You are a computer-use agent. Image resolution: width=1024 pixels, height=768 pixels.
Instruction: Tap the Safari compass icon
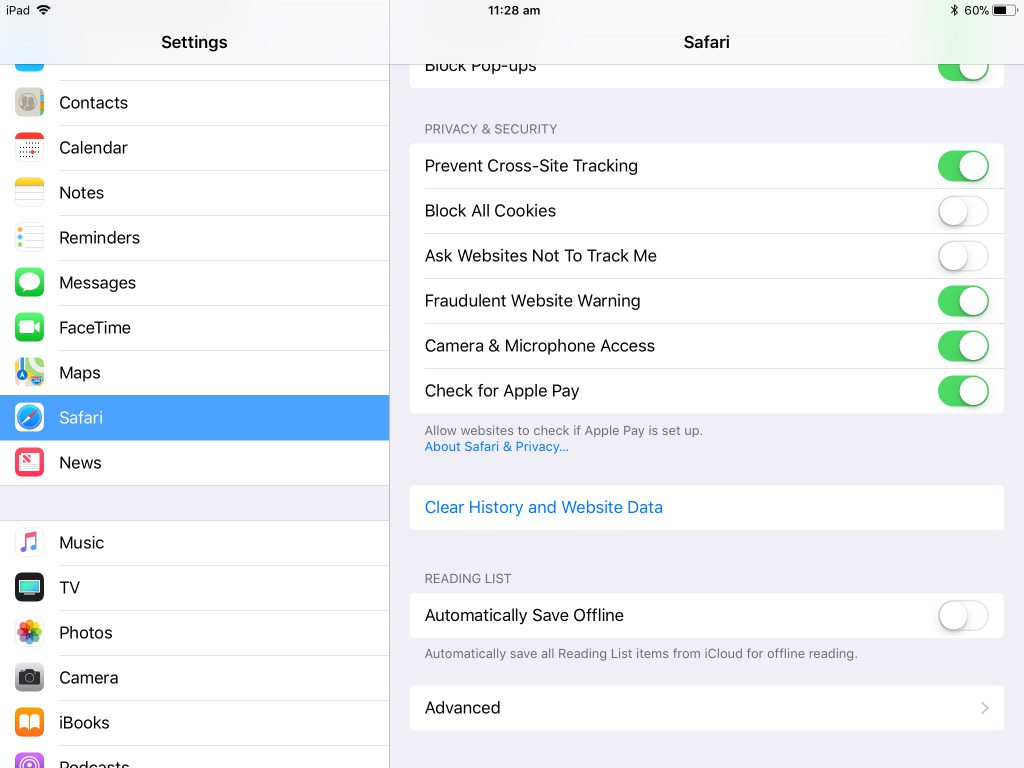pos(29,417)
